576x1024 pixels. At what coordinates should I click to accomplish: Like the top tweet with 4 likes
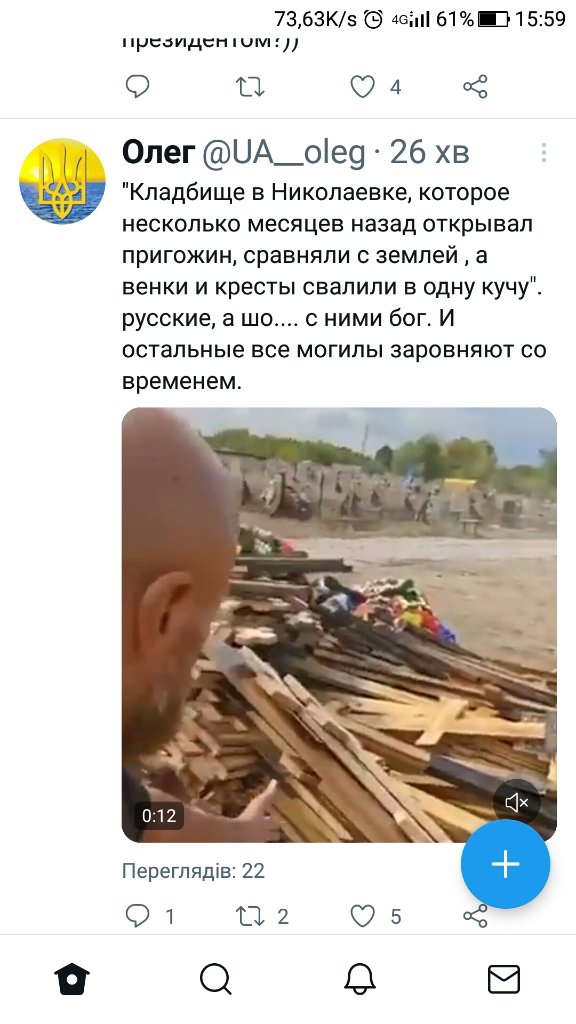click(363, 86)
